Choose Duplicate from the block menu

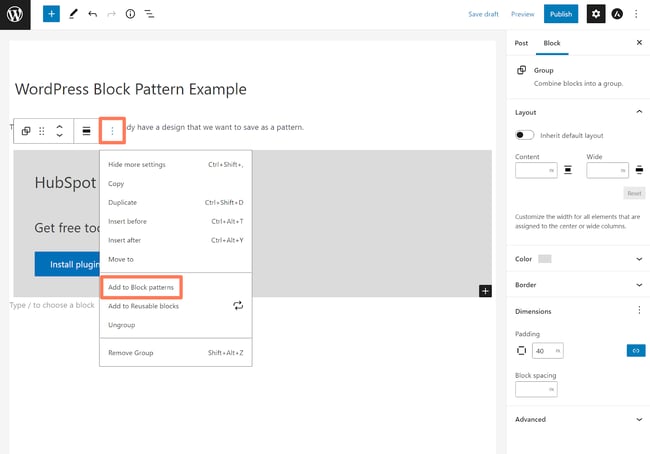(123, 202)
